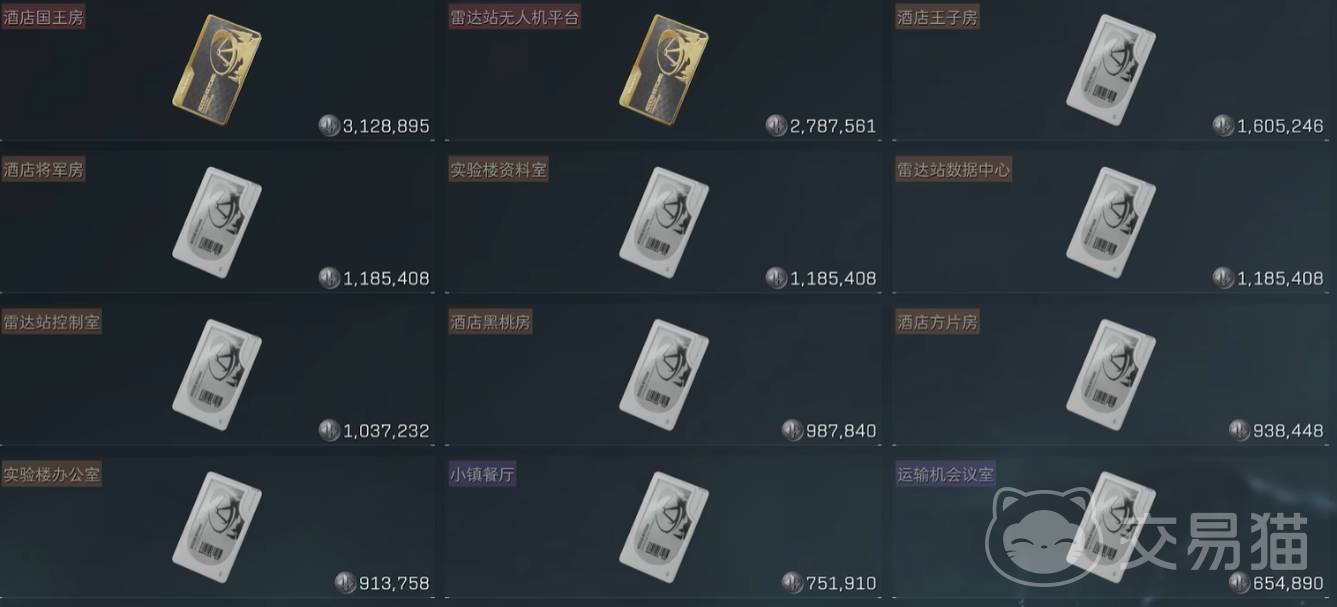
Task: Choose the 酒店黑桃房 keycard icon
Action: pyautogui.click(x=665, y=375)
